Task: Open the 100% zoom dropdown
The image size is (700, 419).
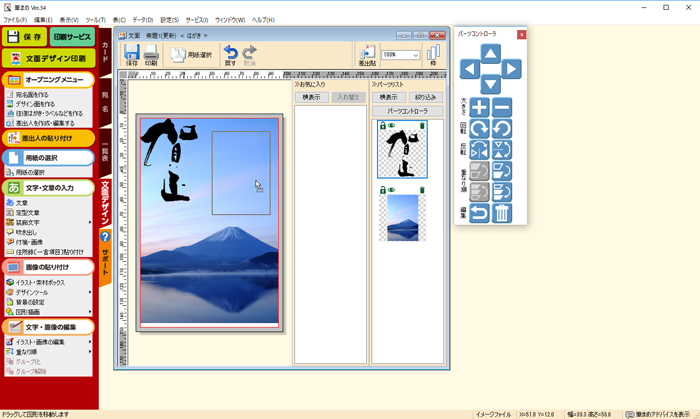Action: (414, 55)
